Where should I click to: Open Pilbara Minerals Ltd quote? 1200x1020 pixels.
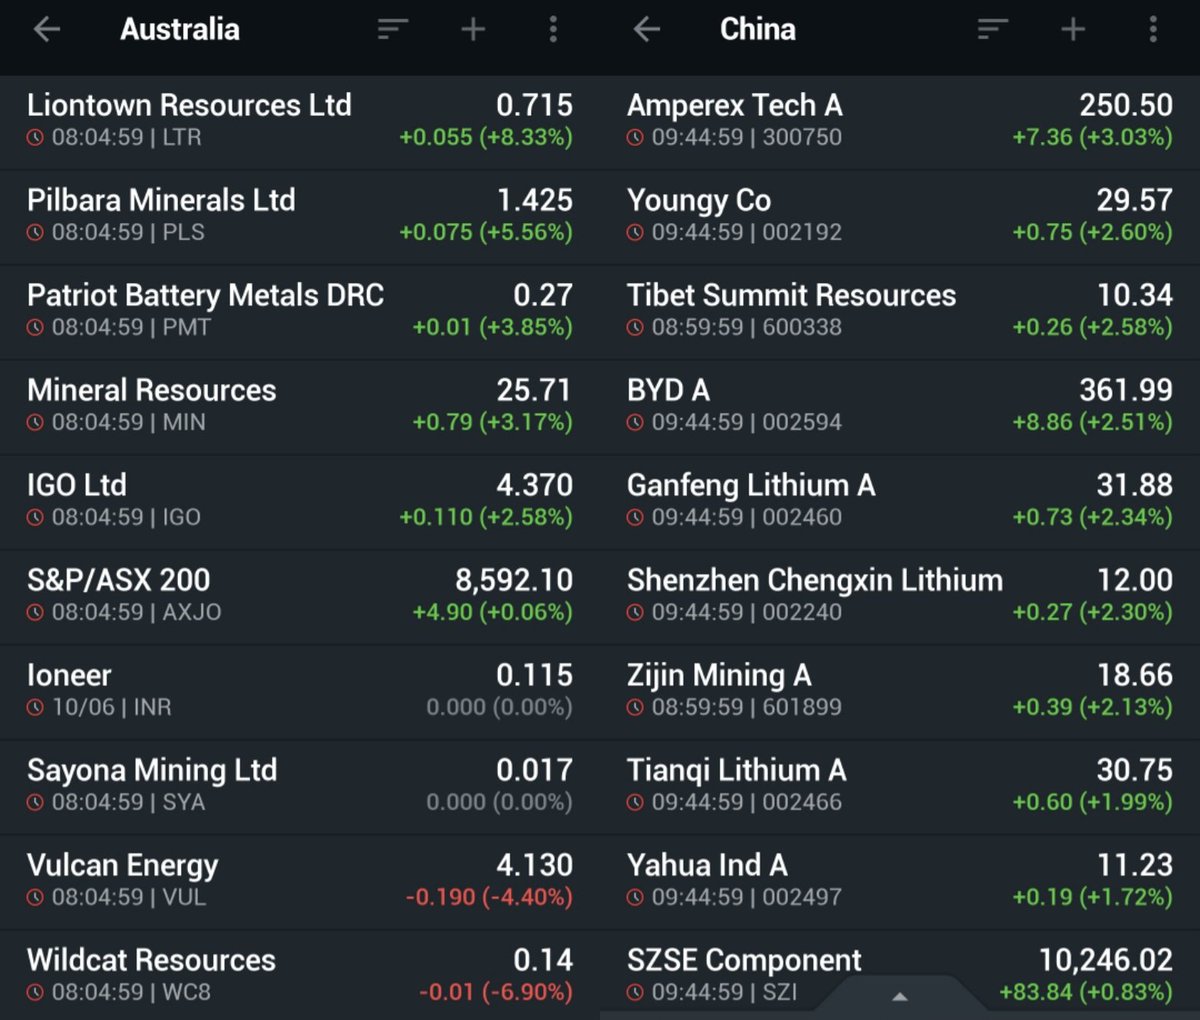pos(300,217)
